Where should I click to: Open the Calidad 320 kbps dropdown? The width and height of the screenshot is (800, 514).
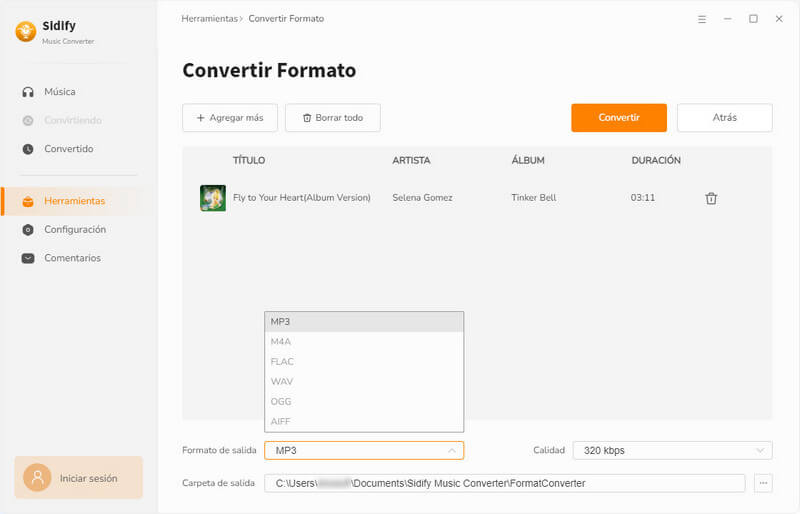click(672, 451)
